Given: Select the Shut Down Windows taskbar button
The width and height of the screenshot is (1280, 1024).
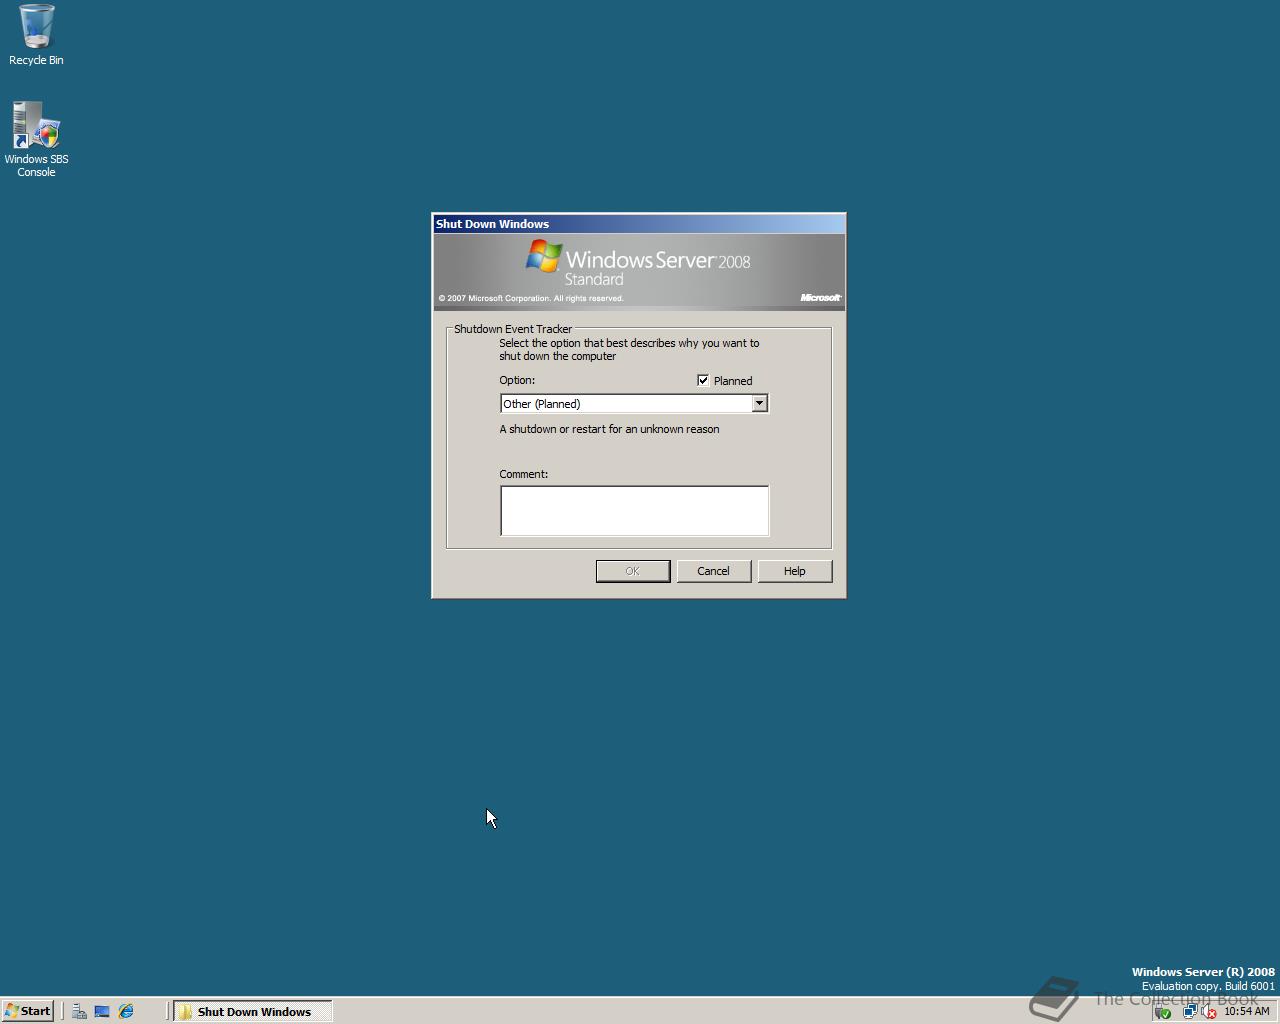Looking at the screenshot, I should pos(253,1011).
